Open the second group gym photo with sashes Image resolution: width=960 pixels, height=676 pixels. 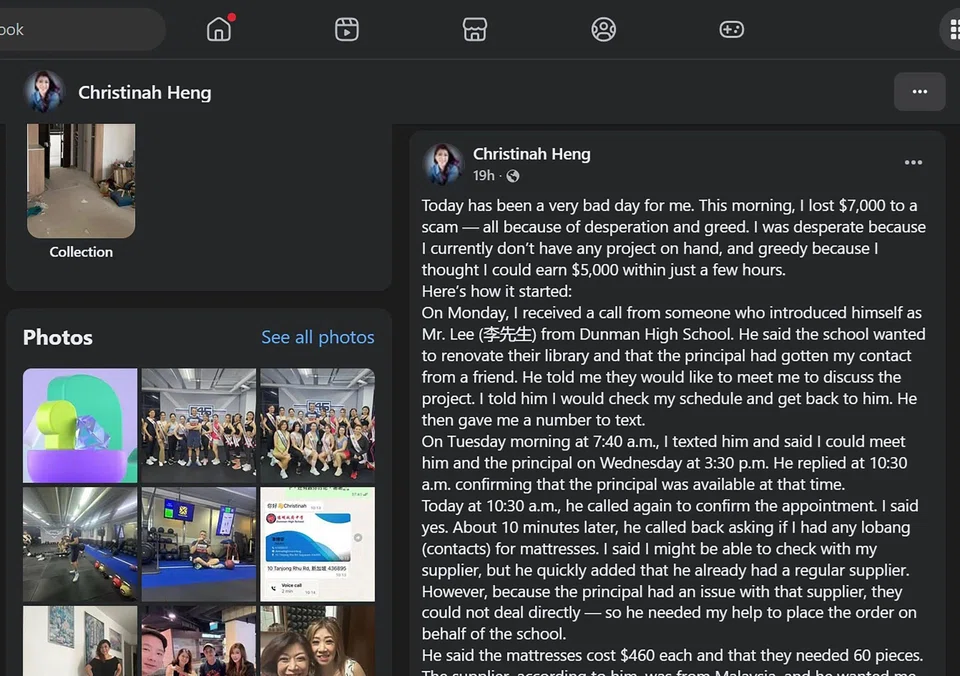point(317,426)
